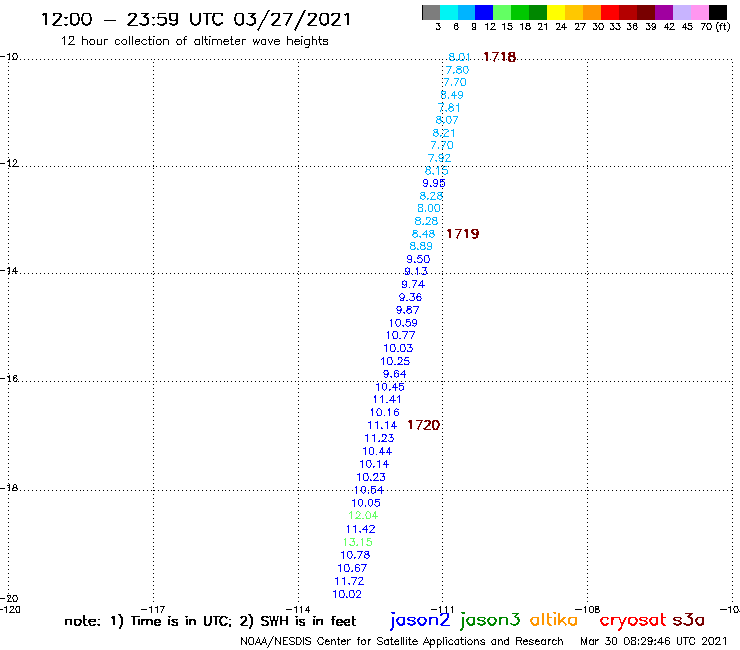The width and height of the screenshot is (740, 650).
Task: Click the 8.07 wave height value
Action: pos(446,120)
